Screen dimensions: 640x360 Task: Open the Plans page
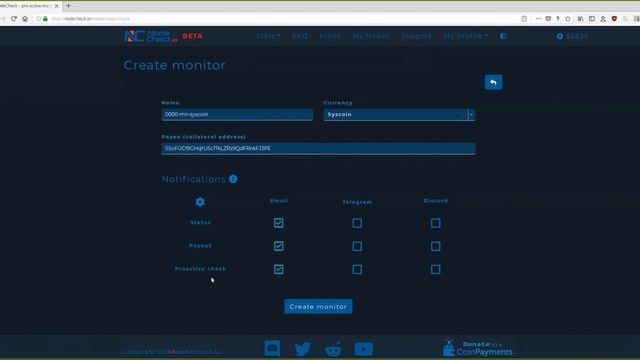pyautogui.click(x=330, y=36)
